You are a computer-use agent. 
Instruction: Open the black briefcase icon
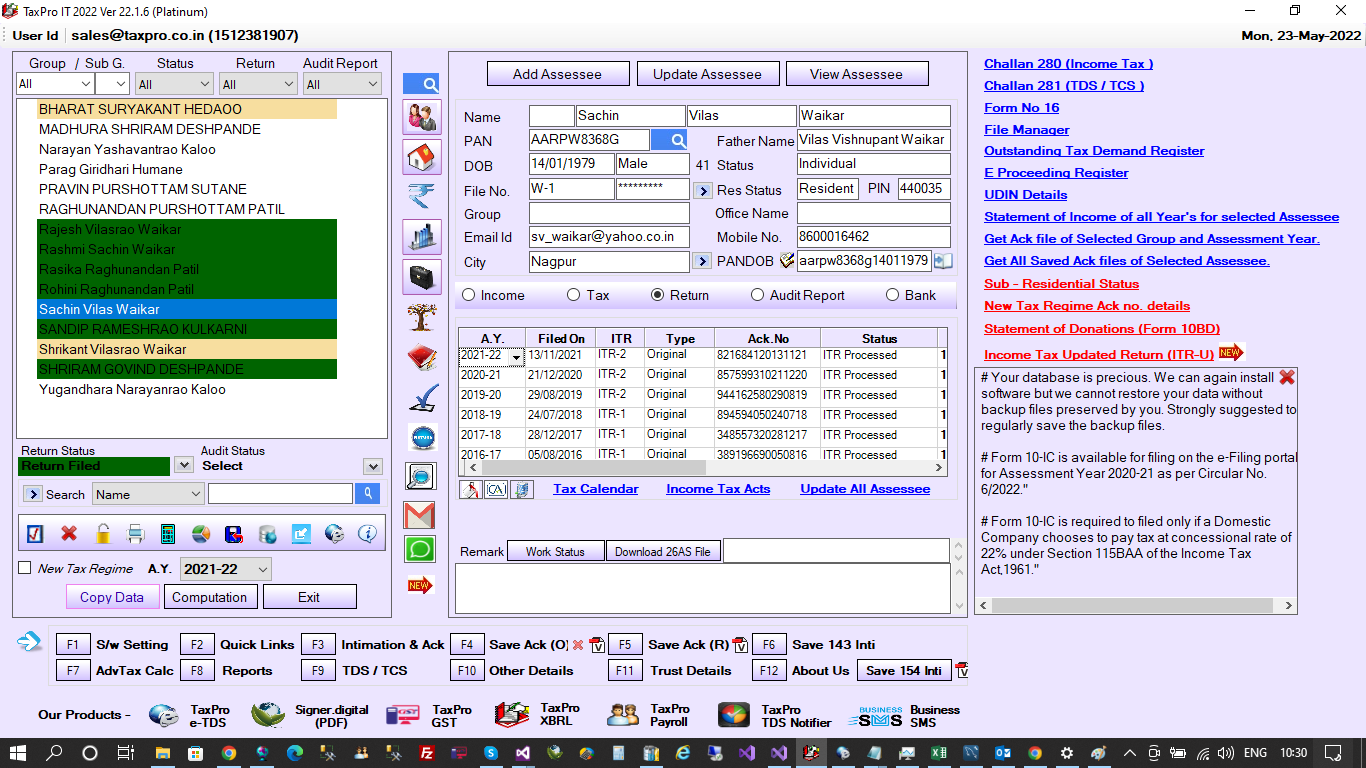[x=421, y=277]
